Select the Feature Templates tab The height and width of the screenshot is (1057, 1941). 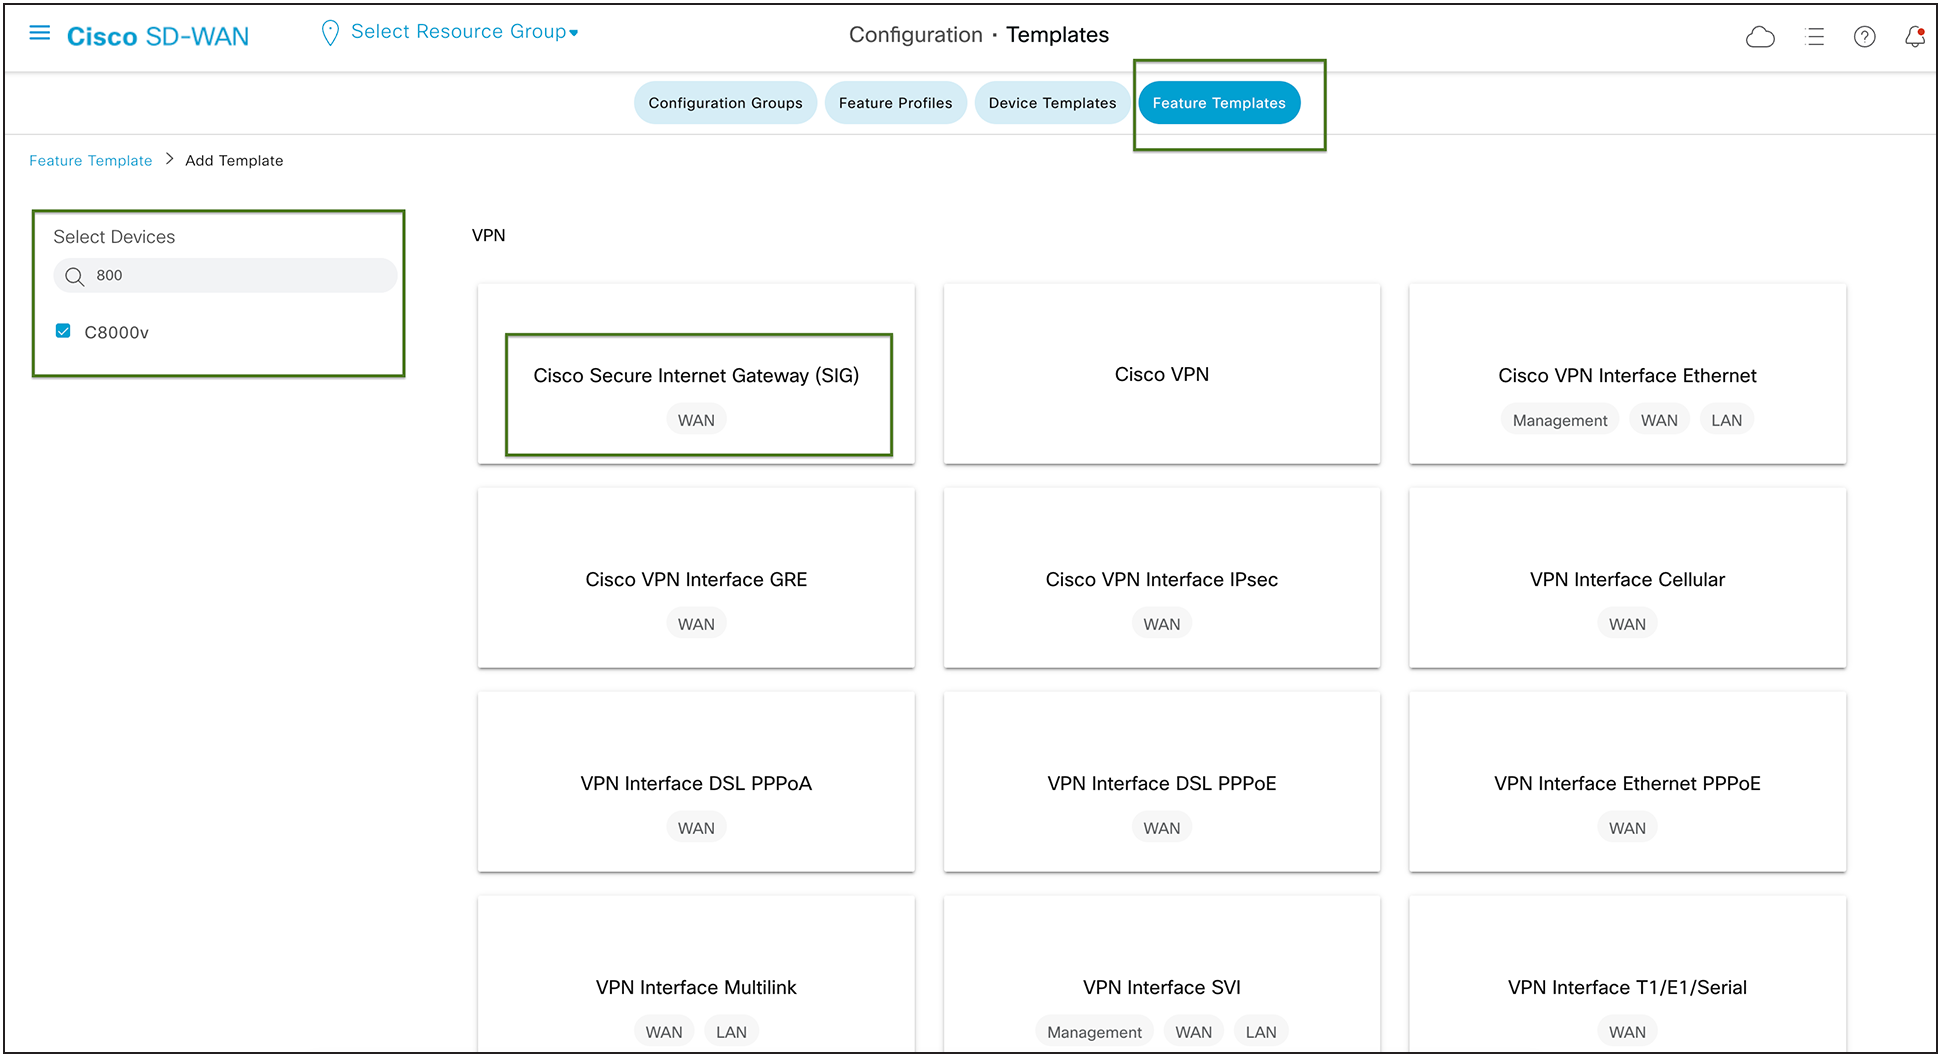tap(1219, 103)
